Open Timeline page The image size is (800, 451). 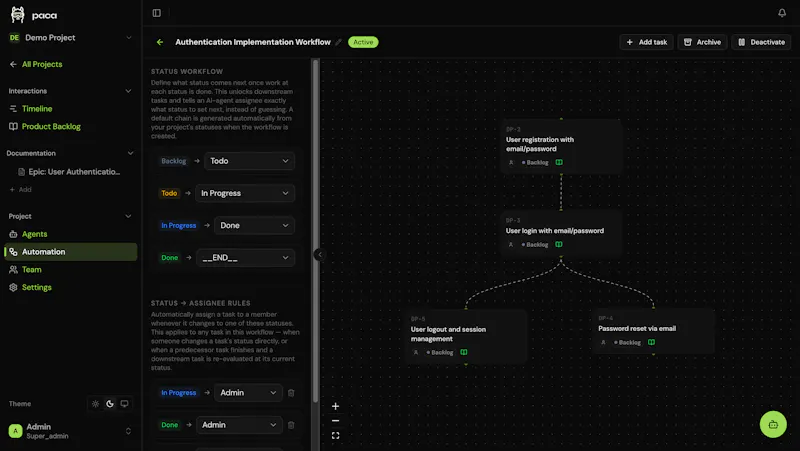(37, 109)
